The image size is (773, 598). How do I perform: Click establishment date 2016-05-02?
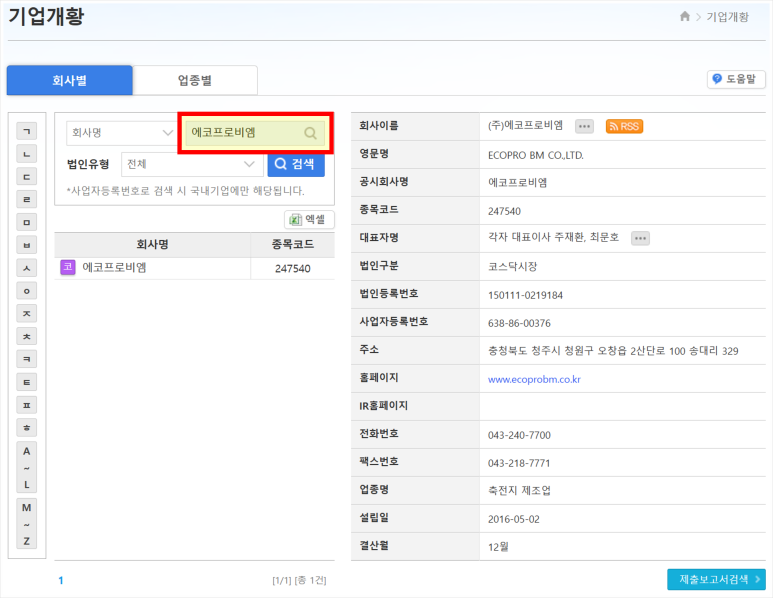[x=514, y=519]
